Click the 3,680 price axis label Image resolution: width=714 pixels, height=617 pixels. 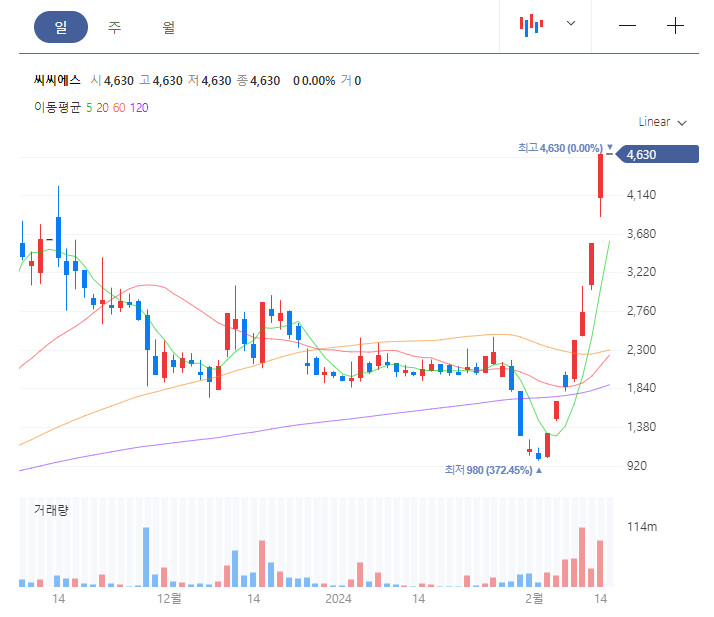click(641, 234)
